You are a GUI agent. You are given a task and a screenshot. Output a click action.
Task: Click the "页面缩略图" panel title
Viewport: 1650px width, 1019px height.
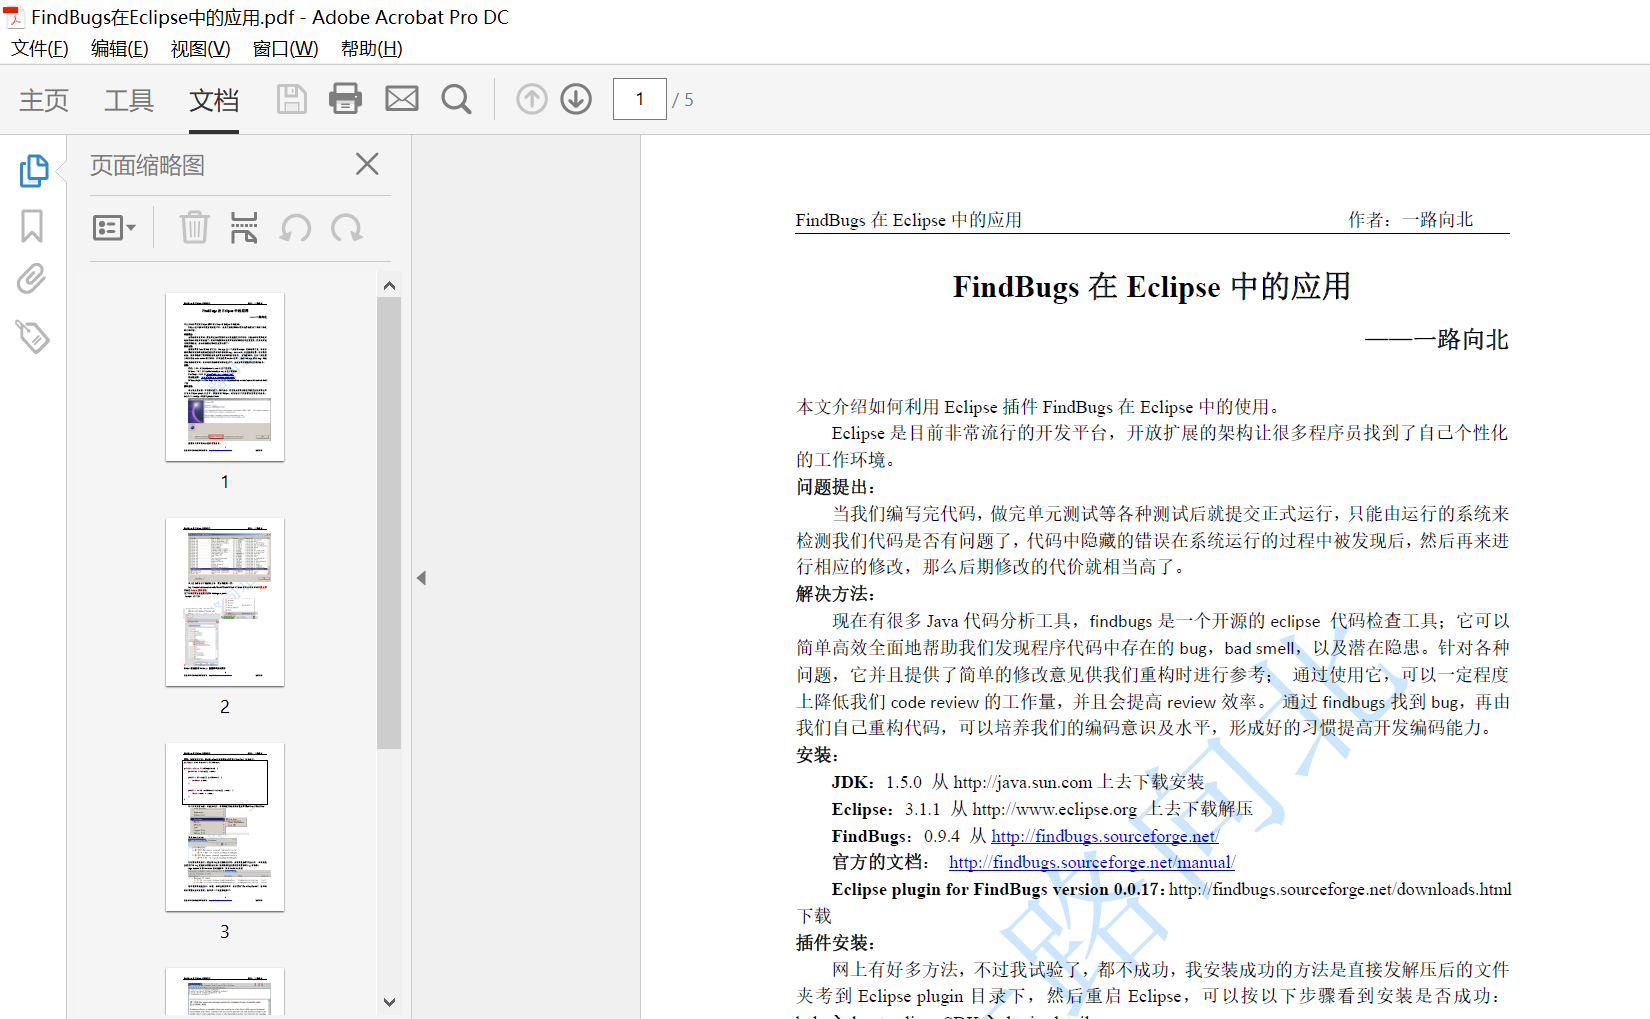click(x=147, y=165)
